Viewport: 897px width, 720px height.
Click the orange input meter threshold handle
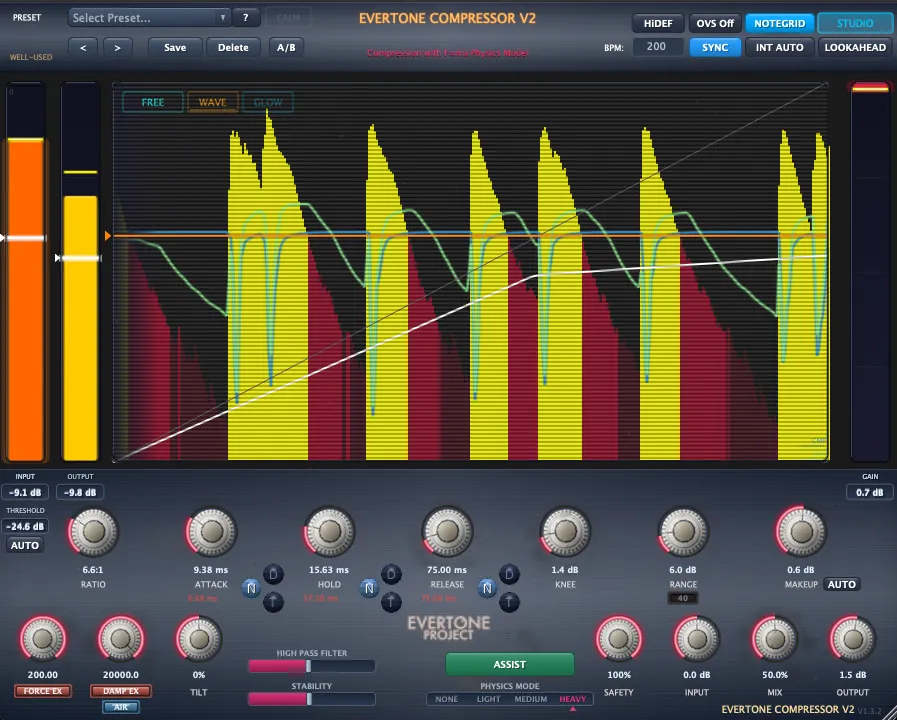(25, 238)
